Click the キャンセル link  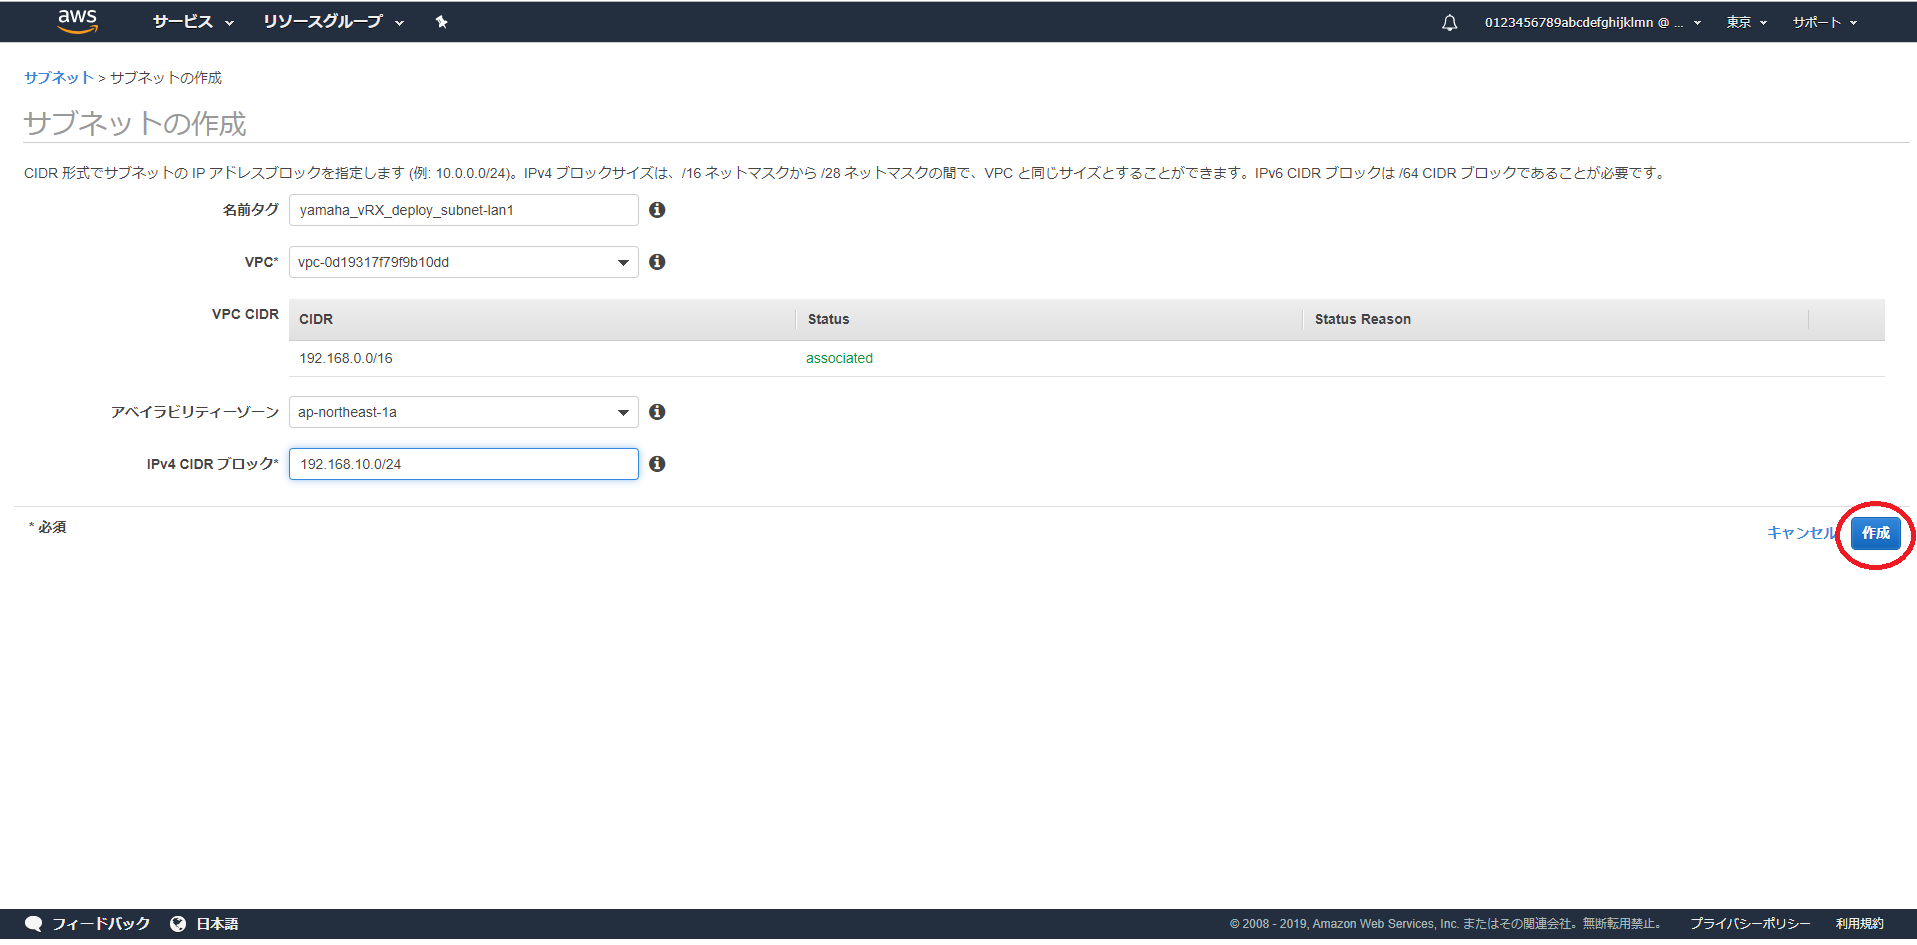tap(1801, 533)
